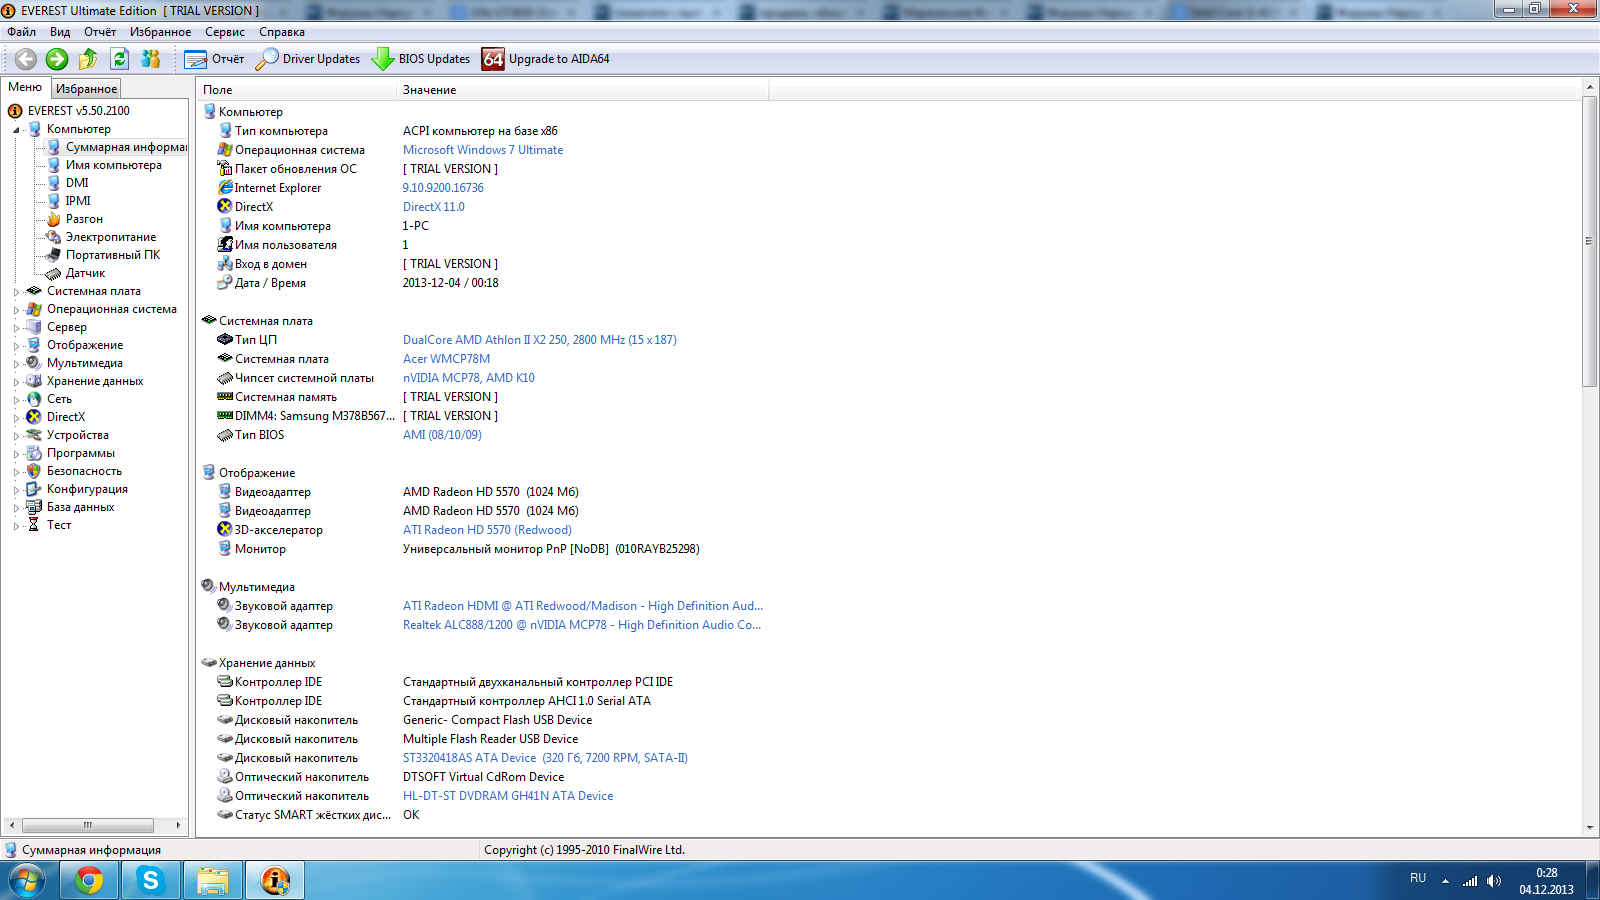Click the 3D-акселератор row icon
Image resolution: width=1600 pixels, height=900 pixels.
pyautogui.click(x=225, y=530)
